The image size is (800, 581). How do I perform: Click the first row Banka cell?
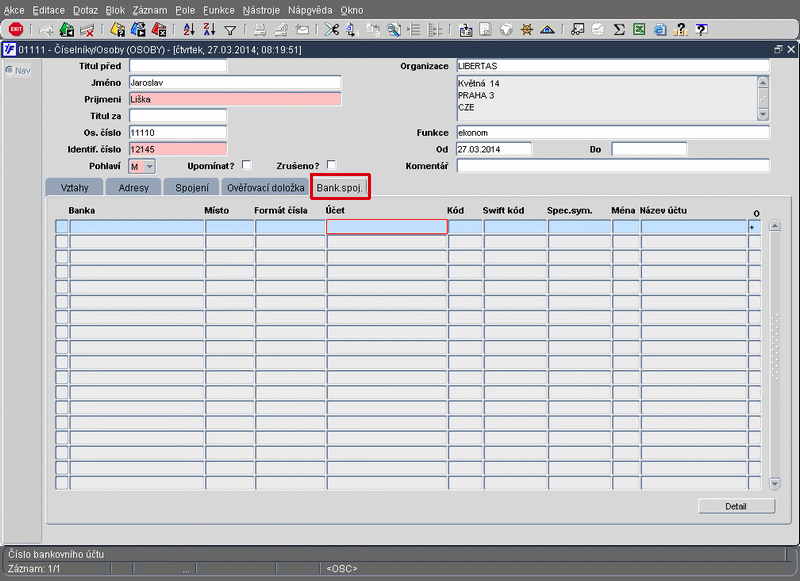[137, 226]
